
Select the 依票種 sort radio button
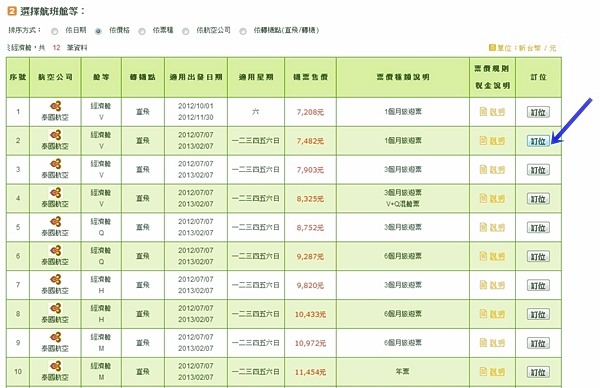(142, 31)
